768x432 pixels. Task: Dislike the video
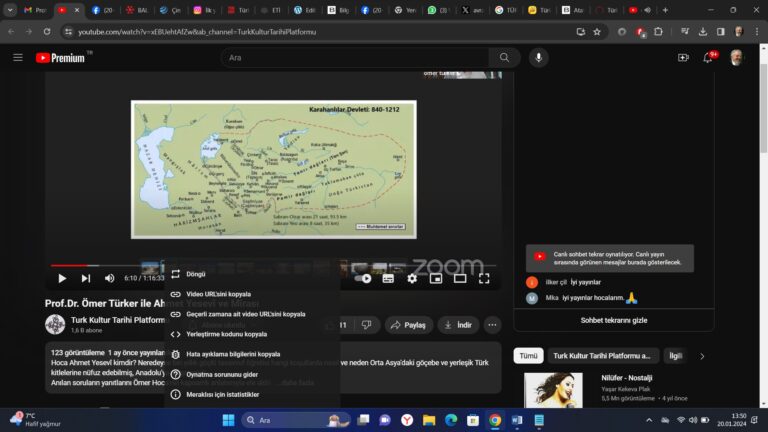click(x=366, y=325)
